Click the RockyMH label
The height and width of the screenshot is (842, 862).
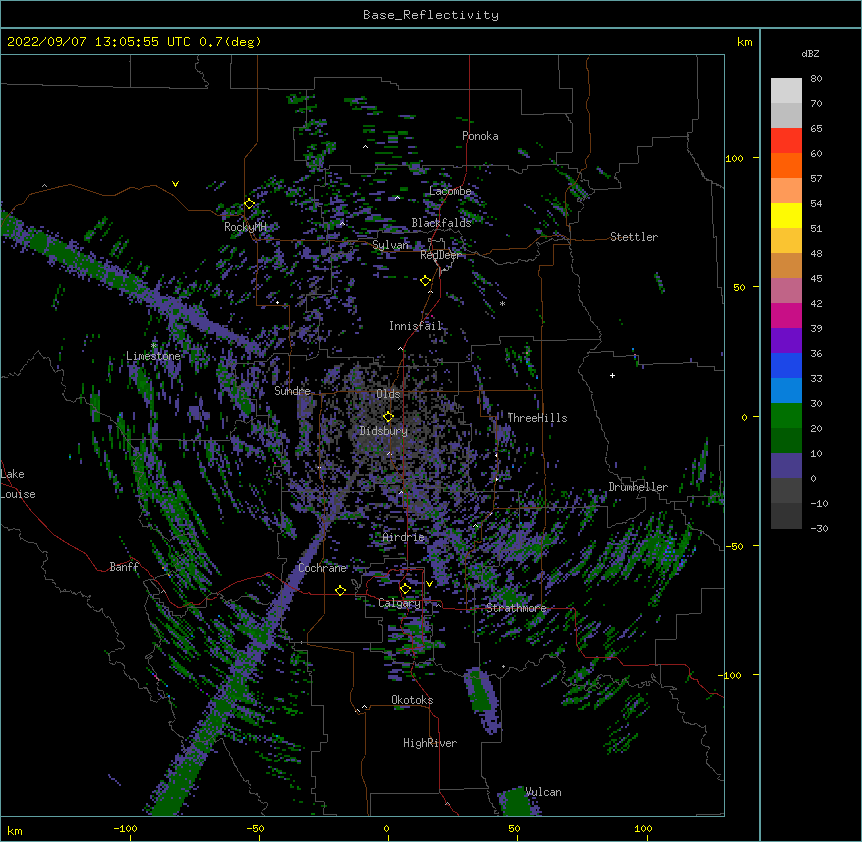pos(245,227)
